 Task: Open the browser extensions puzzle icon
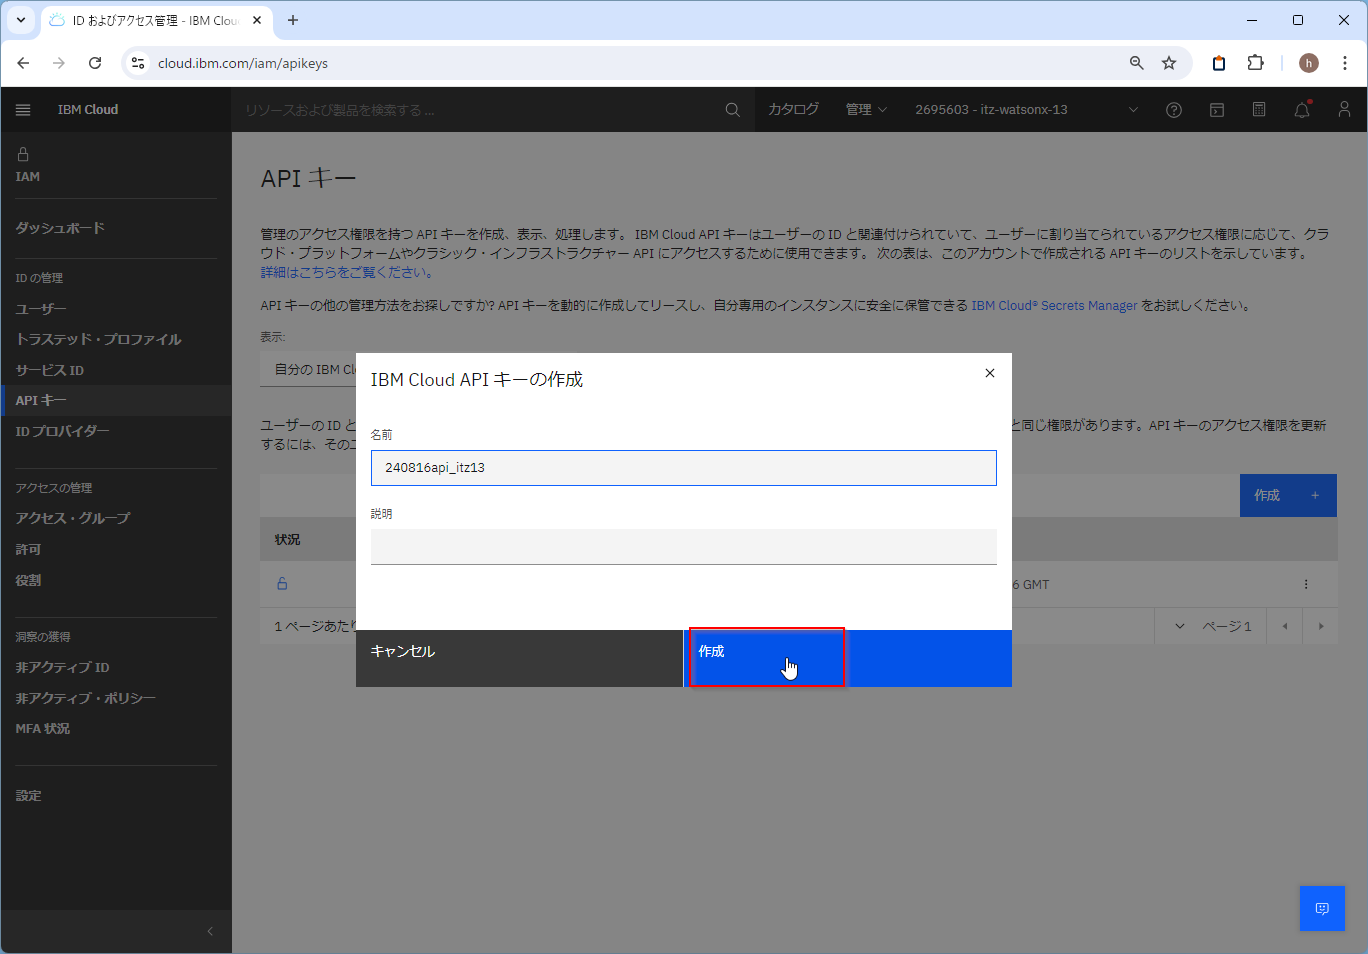(x=1255, y=63)
